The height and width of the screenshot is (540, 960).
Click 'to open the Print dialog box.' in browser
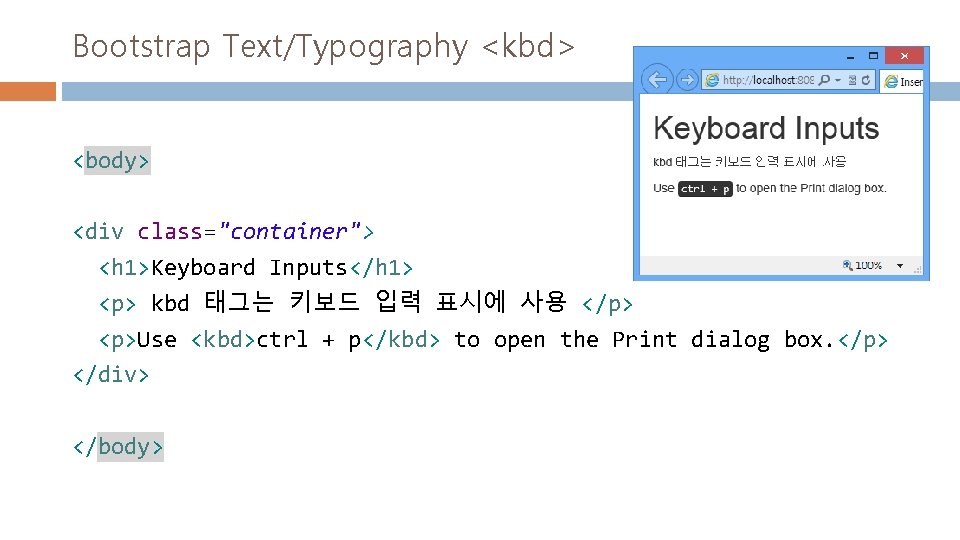[811, 188]
